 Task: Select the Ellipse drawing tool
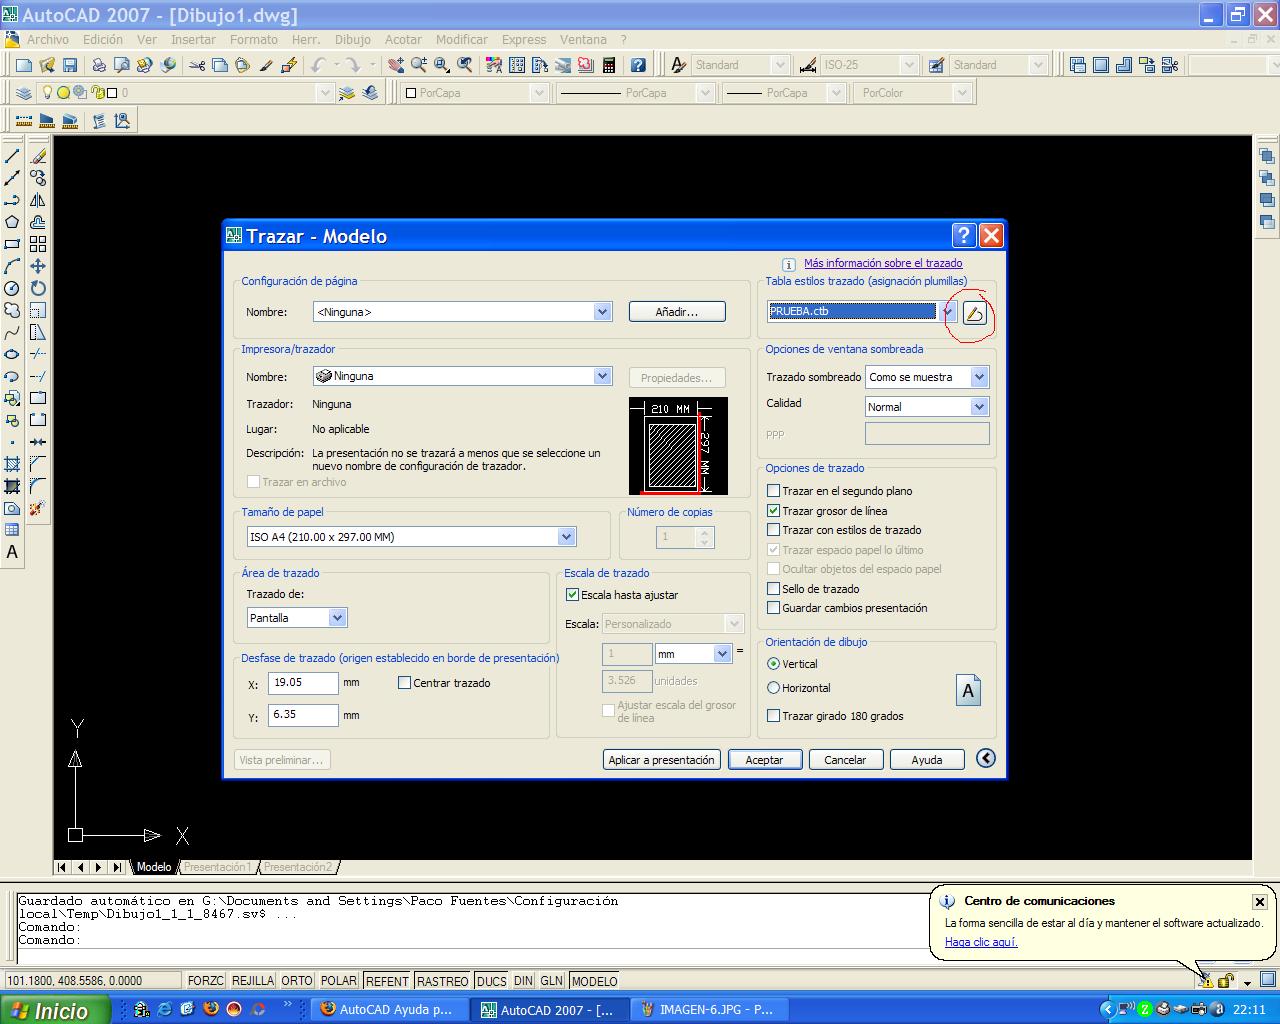pos(12,354)
